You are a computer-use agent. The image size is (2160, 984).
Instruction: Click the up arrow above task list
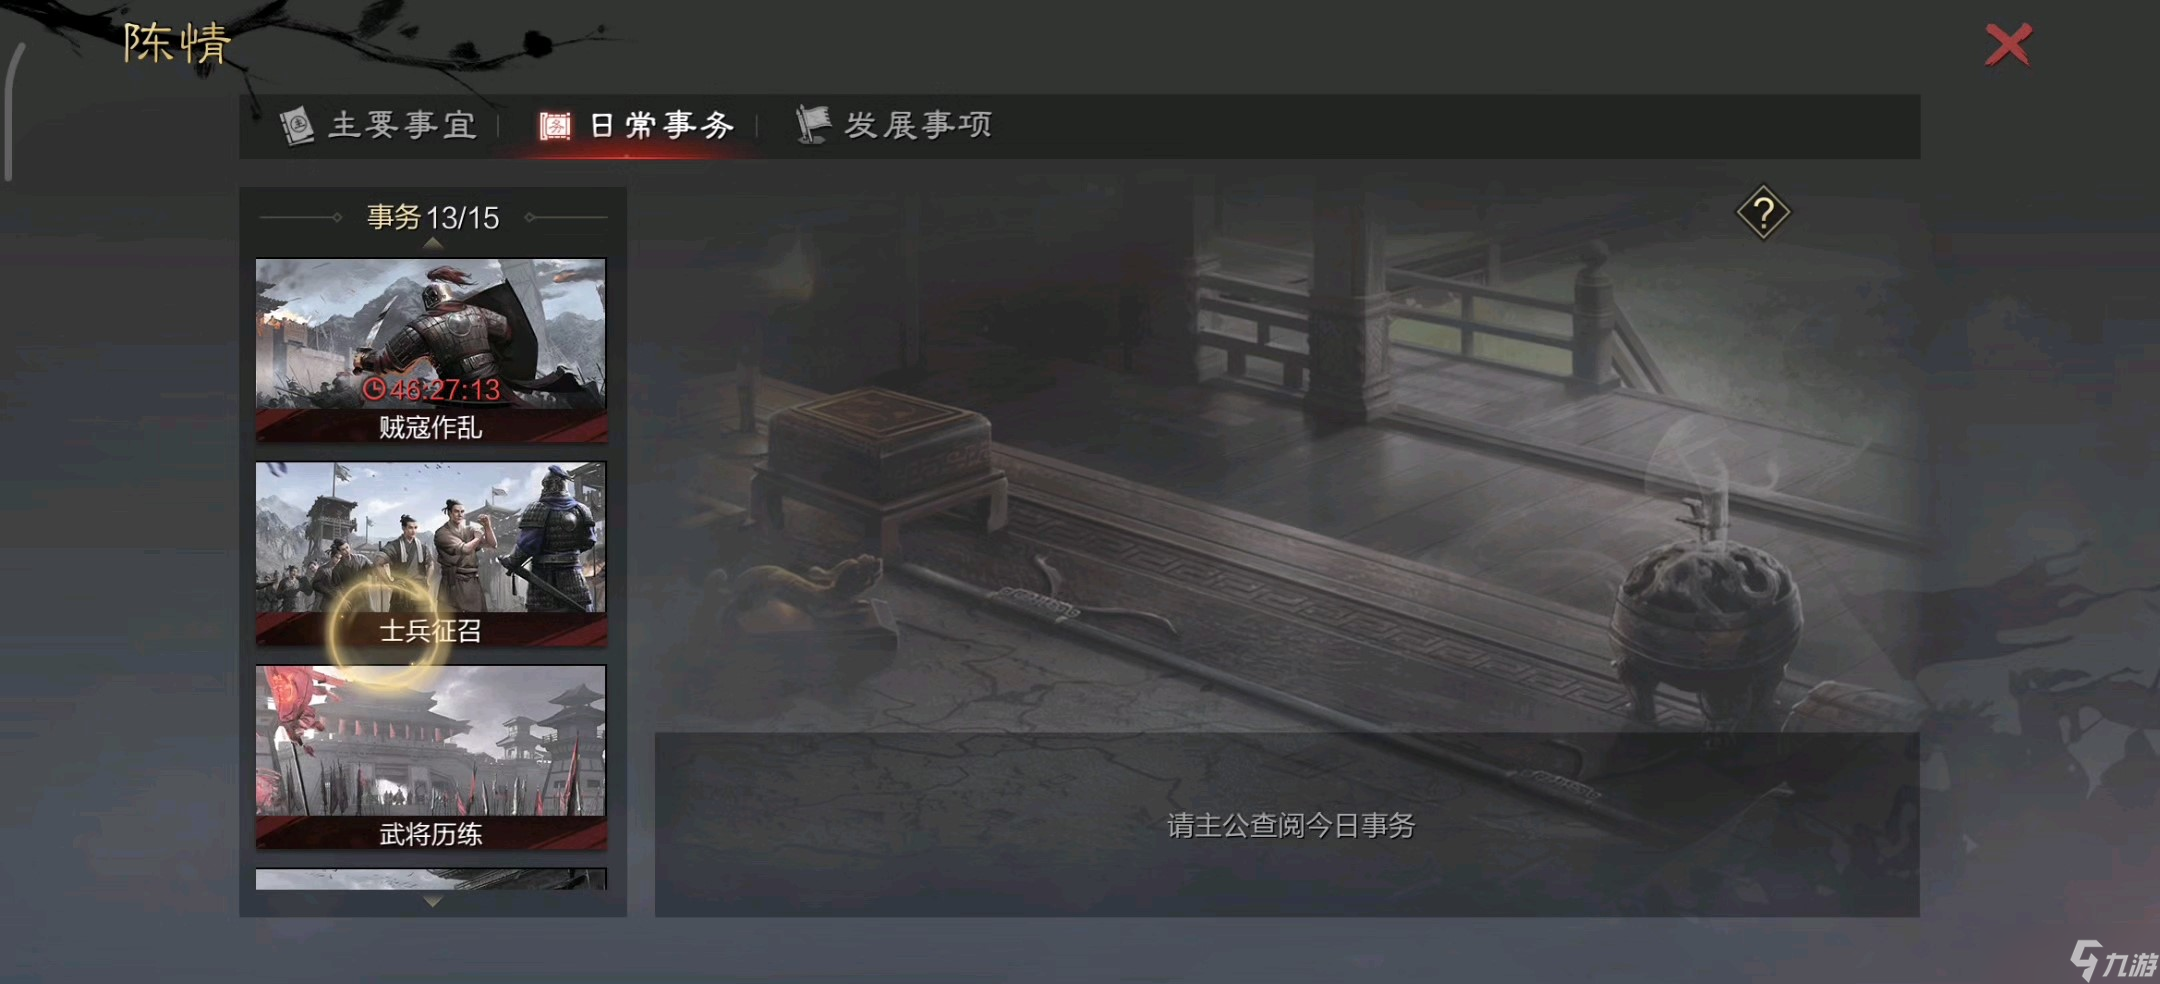(433, 243)
